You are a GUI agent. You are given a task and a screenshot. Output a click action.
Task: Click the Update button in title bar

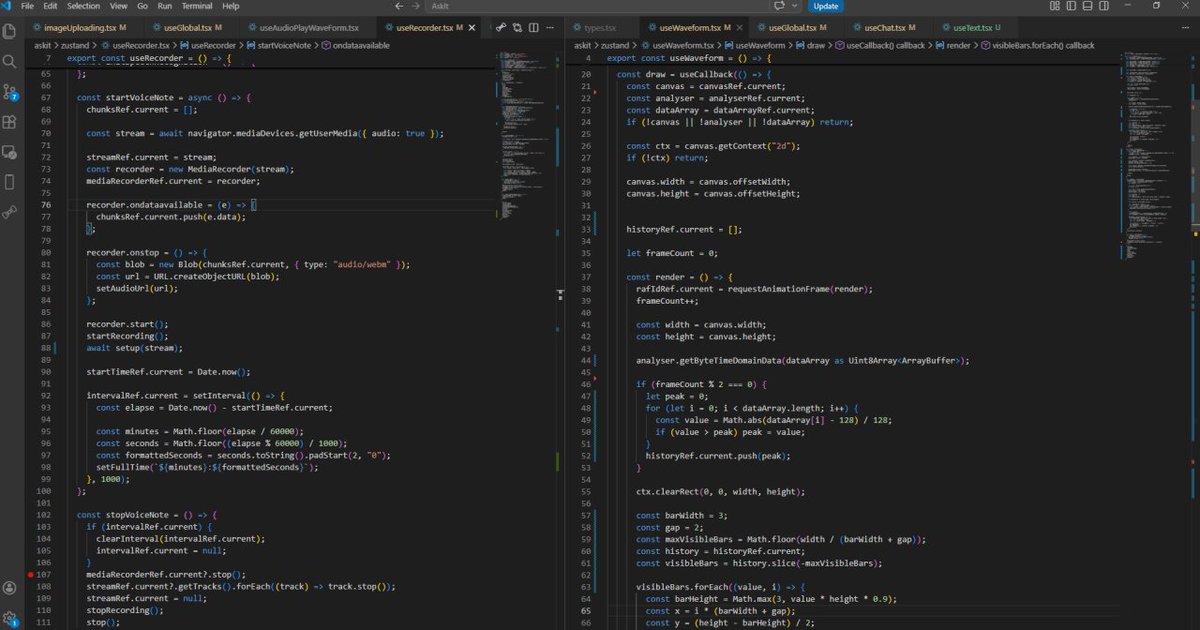(826, 6)
